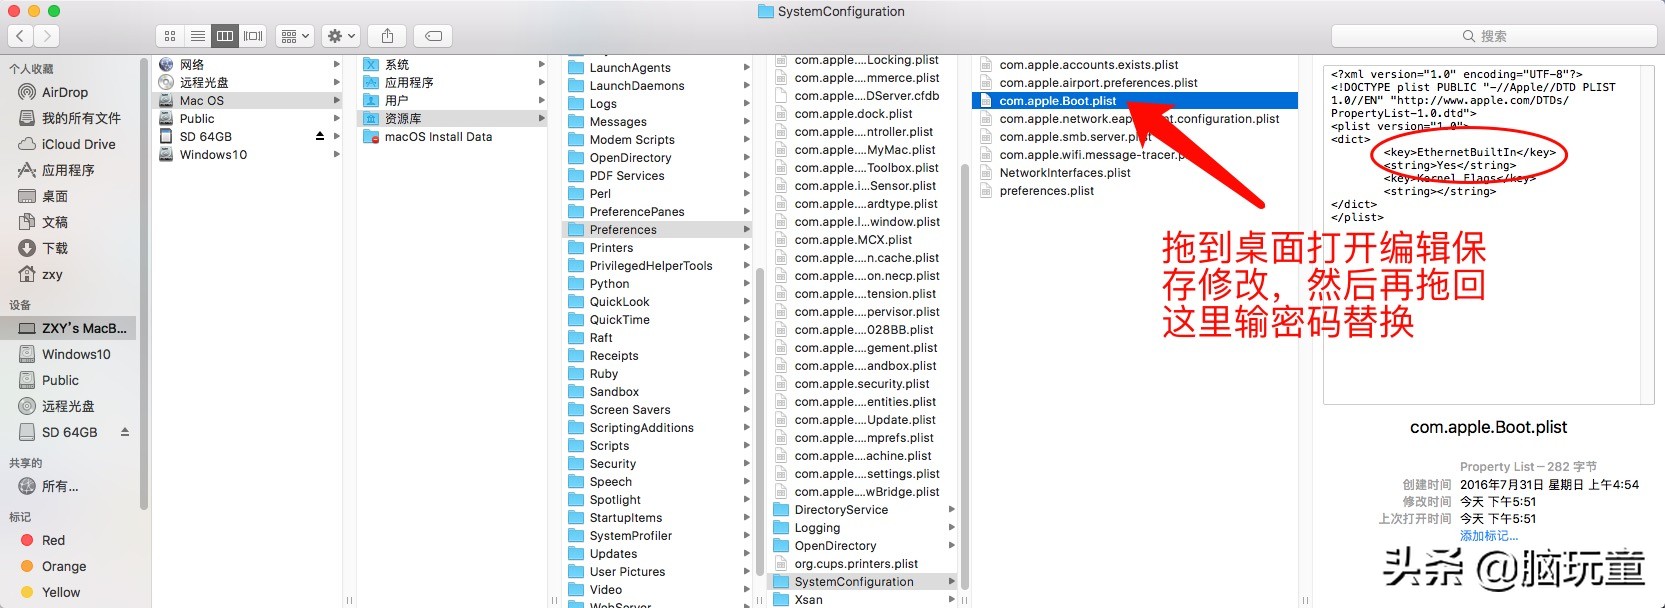Expand the LaunchAgents folder arrow
This screenshot has width=1665, height=608.
pos(747,68)
